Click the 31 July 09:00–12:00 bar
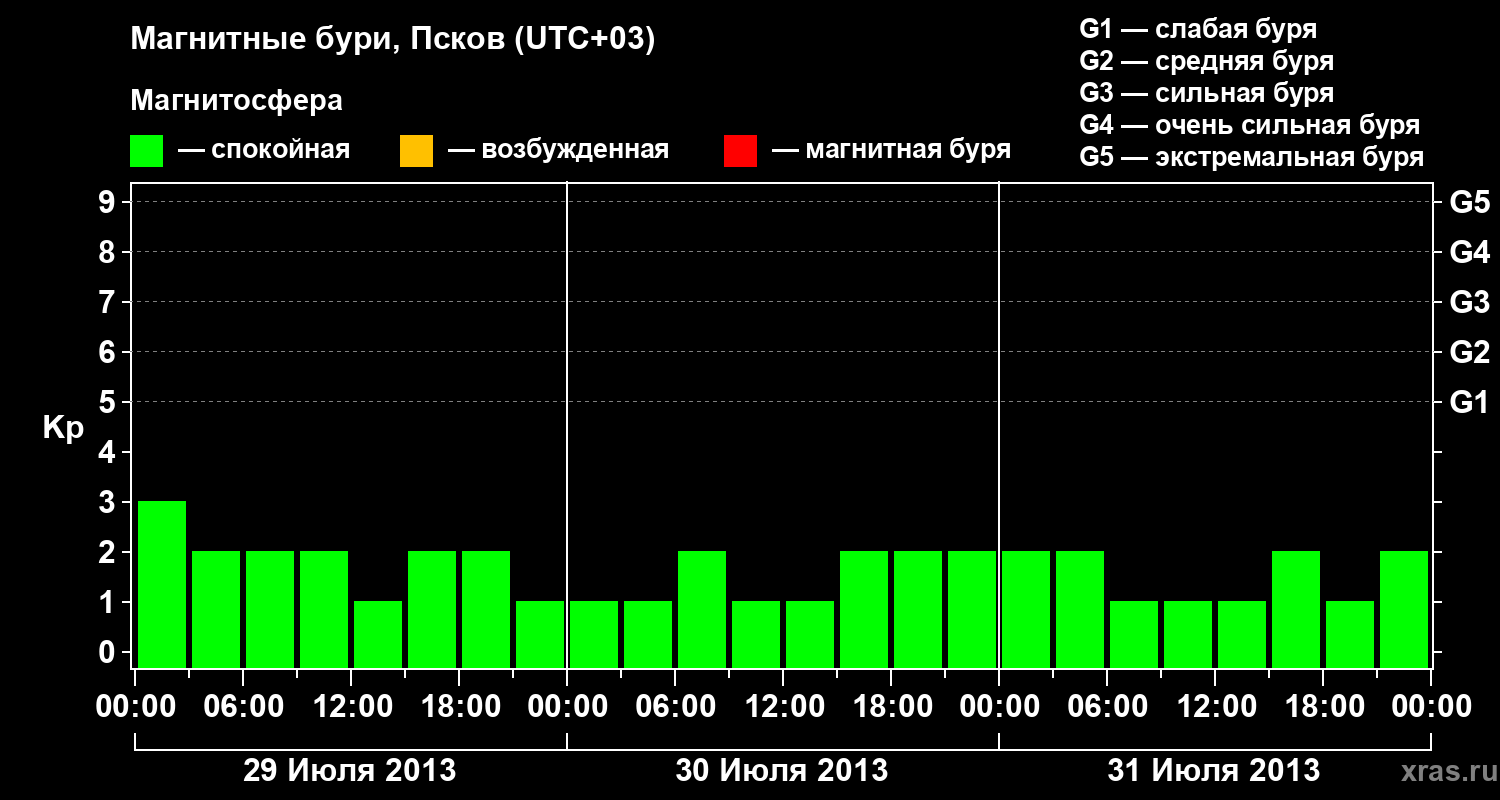 click(1188, 634)
